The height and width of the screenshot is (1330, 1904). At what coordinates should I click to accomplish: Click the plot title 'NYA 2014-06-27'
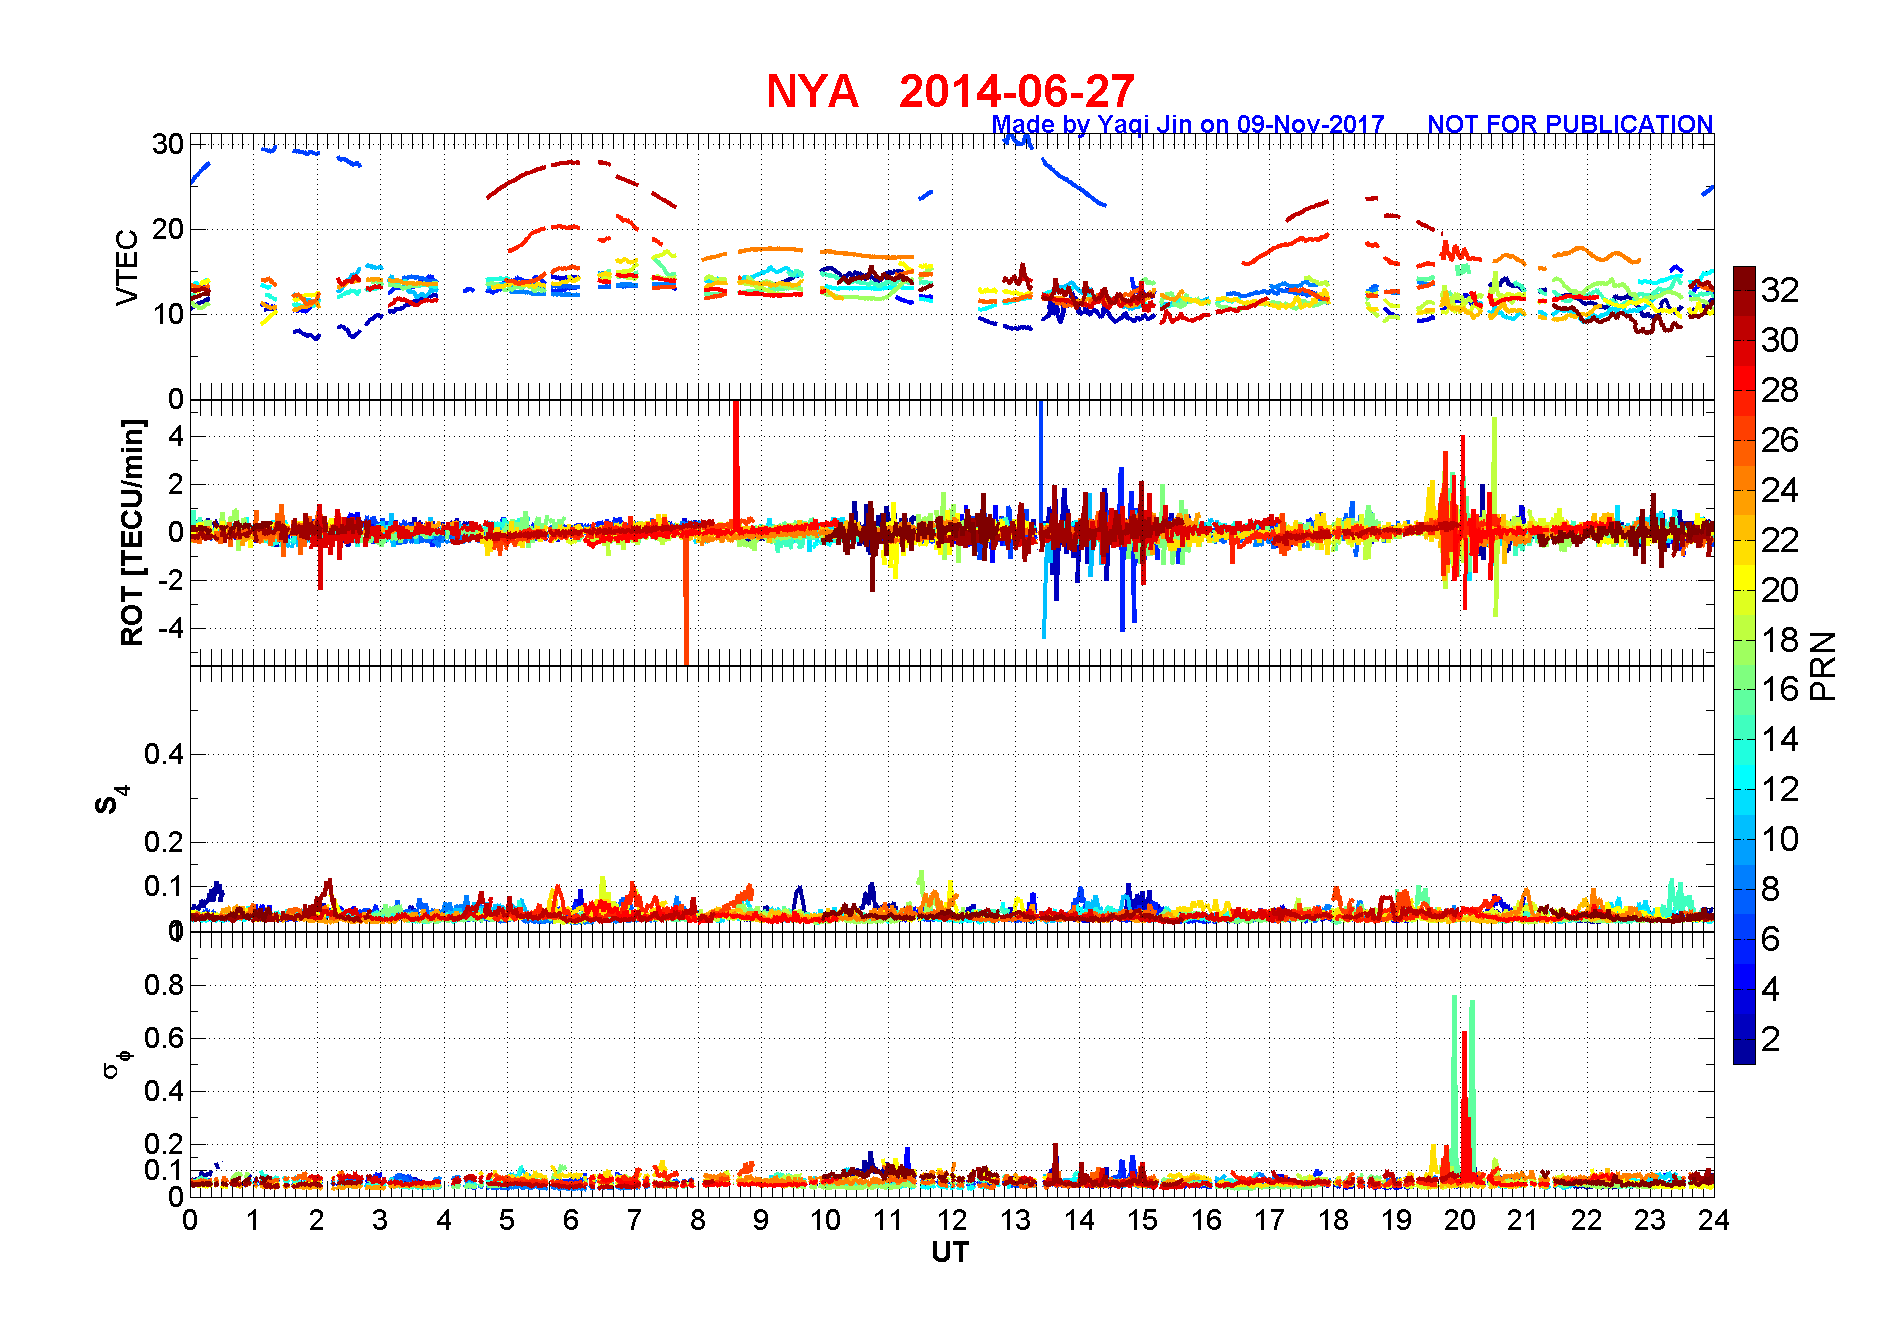point(950,92)
